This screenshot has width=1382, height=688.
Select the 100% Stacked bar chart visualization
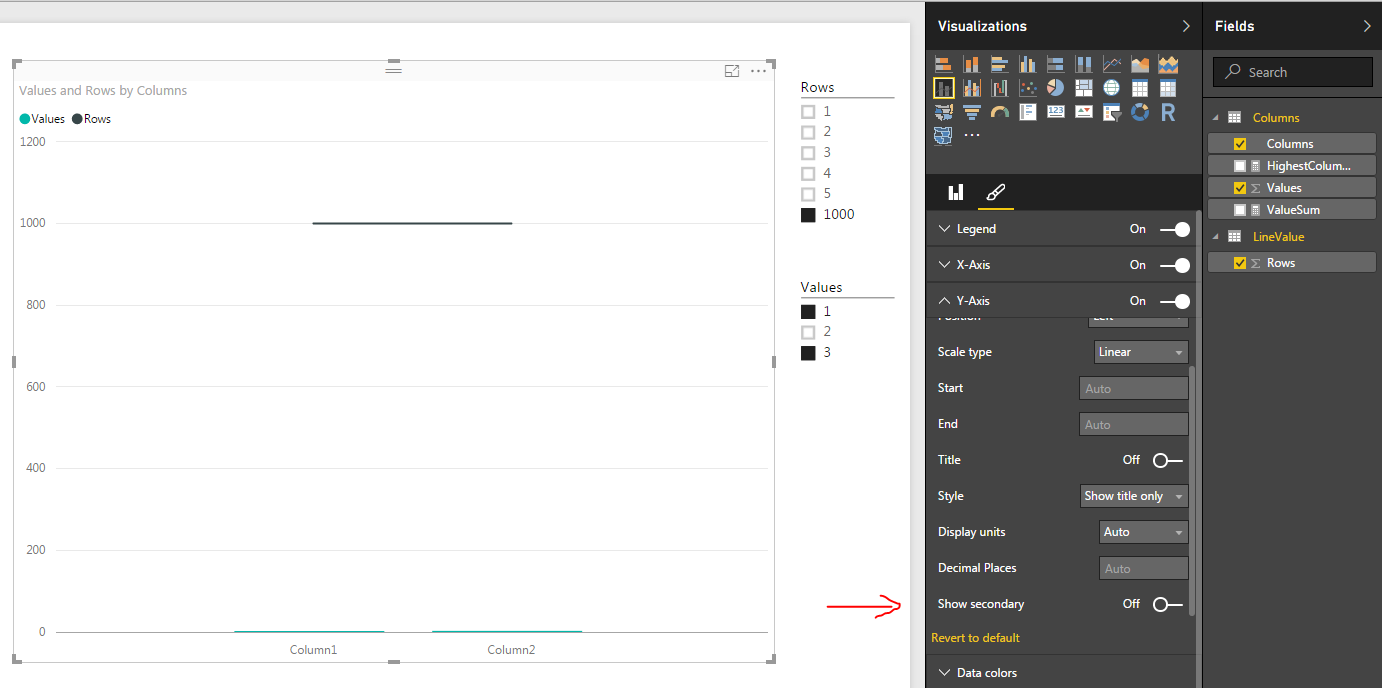click(1056, 64)
